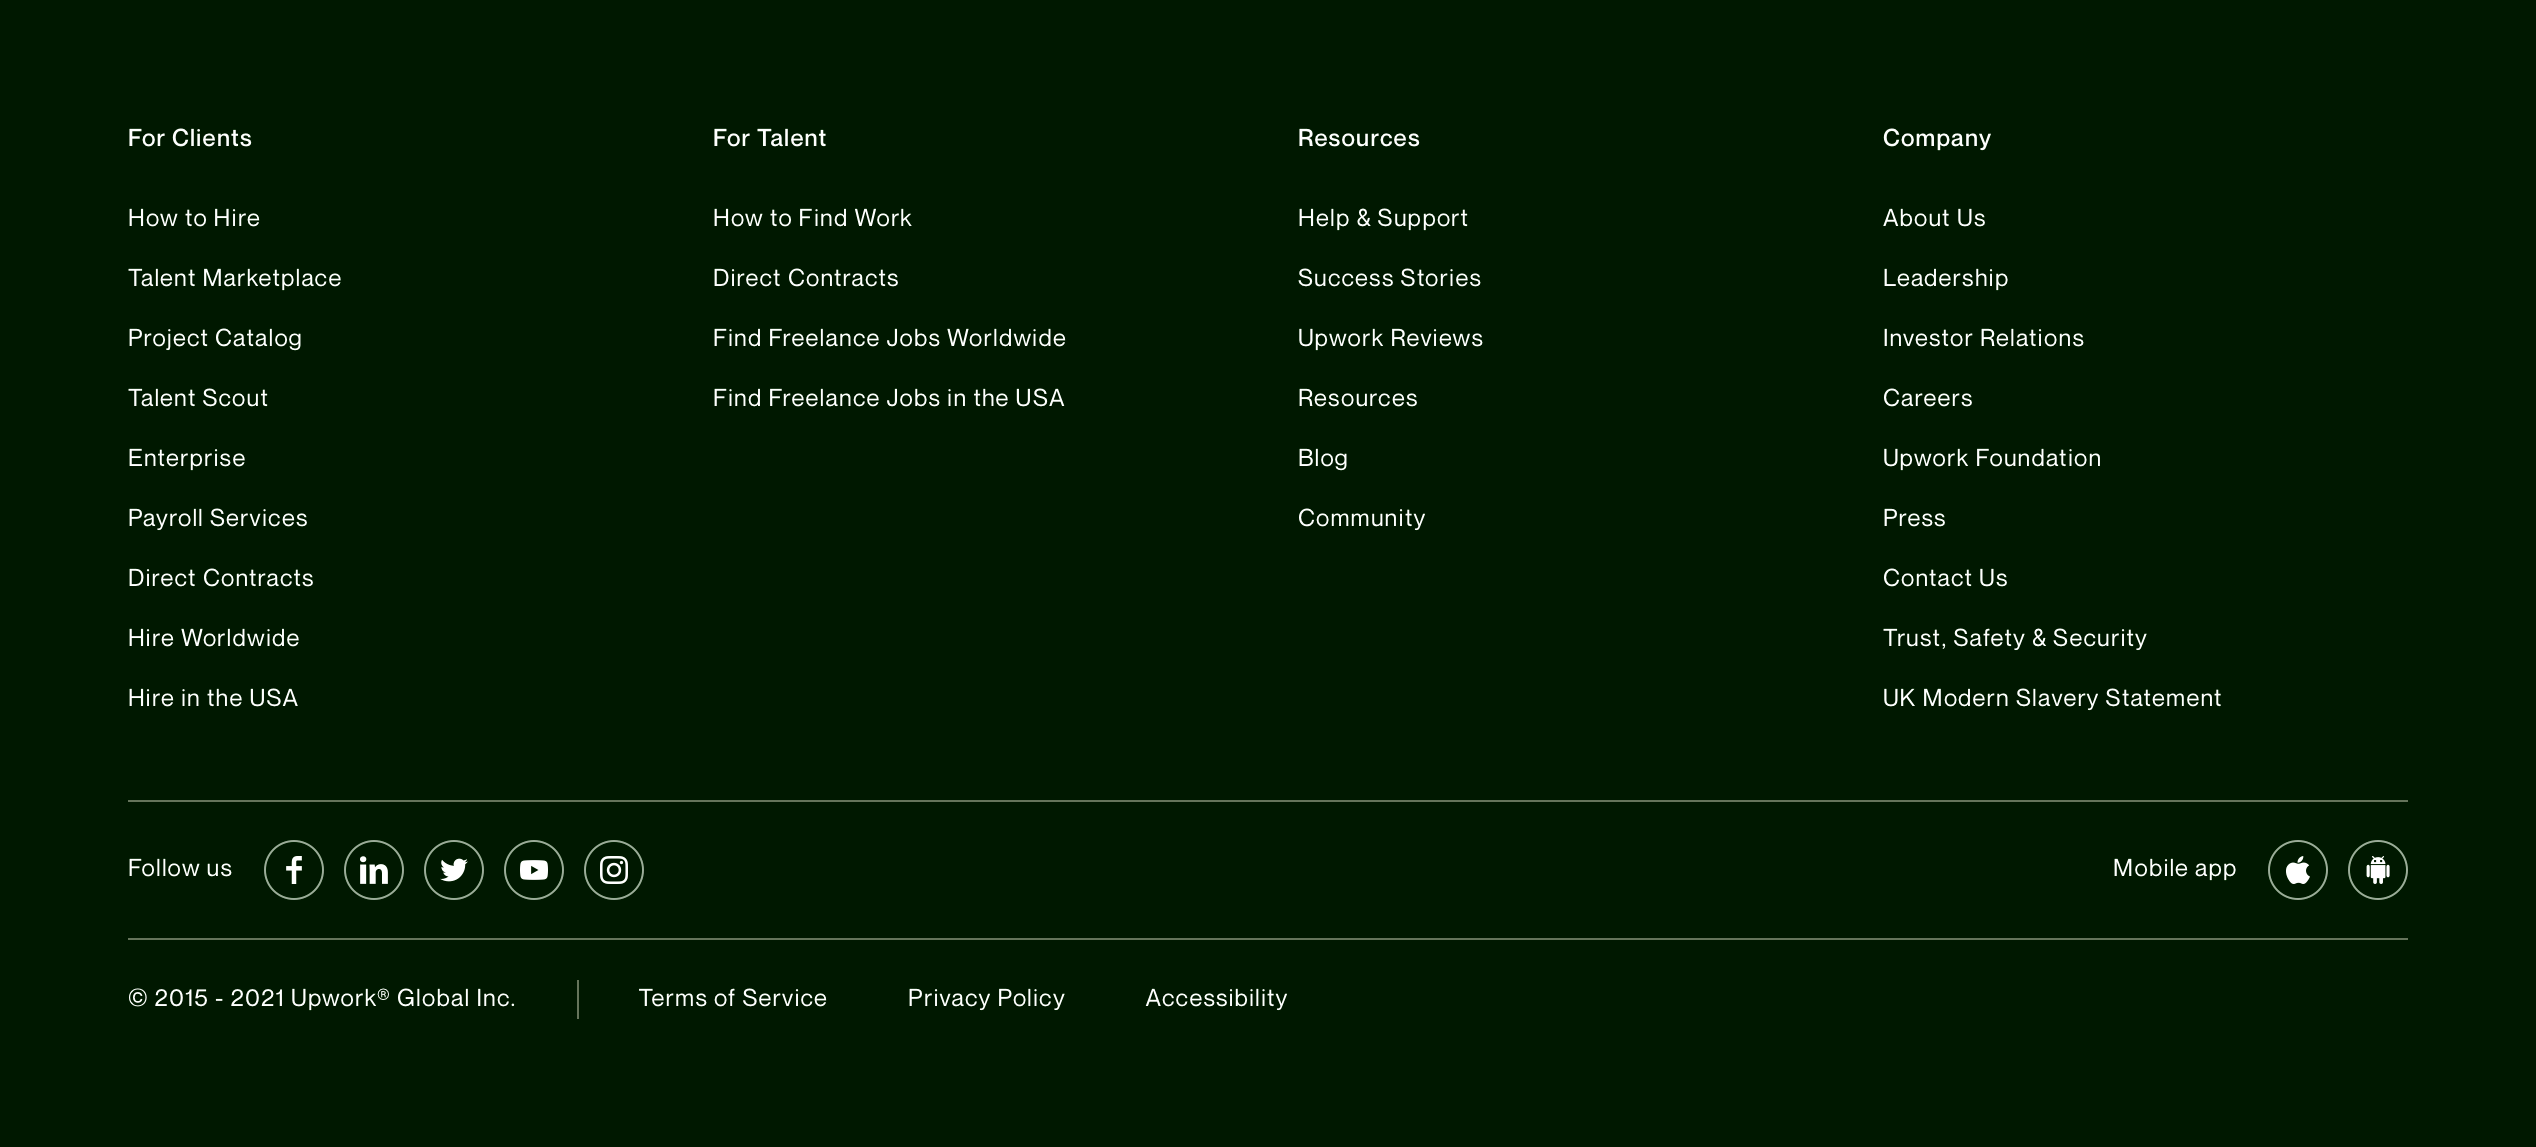The height and width of the screenshot is (1147, 2536).
Task: Click the YouTube play icon
Action: pos(534,870)
